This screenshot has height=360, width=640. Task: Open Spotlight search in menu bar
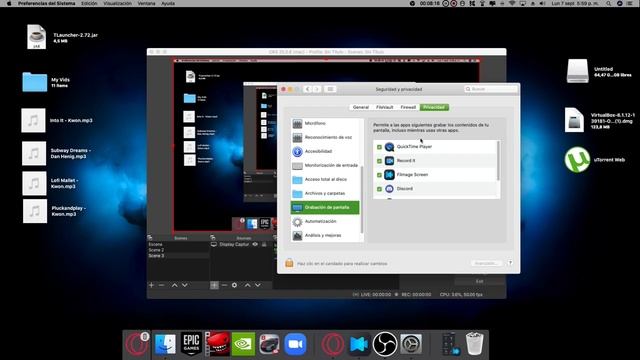(x=609, y=3)
